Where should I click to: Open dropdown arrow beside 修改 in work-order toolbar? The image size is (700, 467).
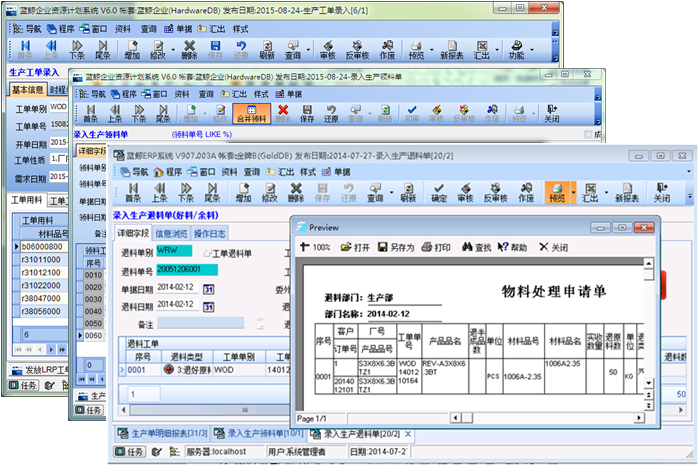pyautogui.click(x=173, y=50)
